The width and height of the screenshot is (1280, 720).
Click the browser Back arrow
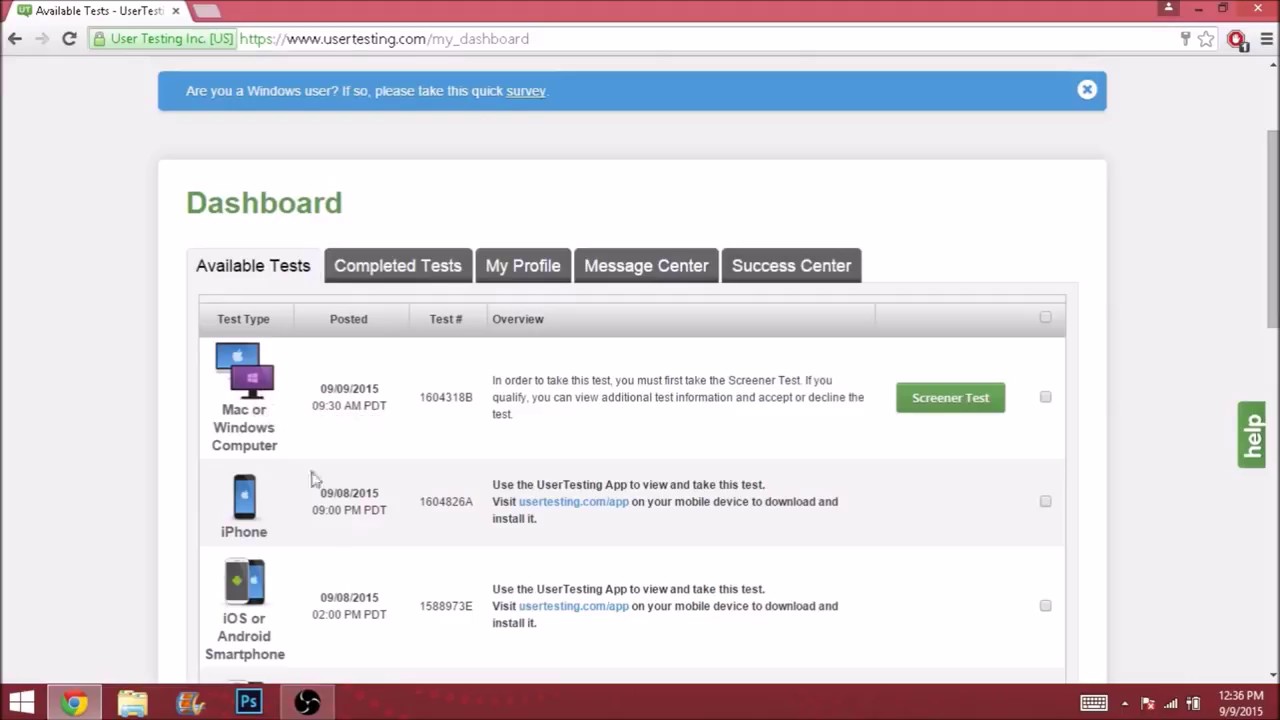(x=15, y=39)
